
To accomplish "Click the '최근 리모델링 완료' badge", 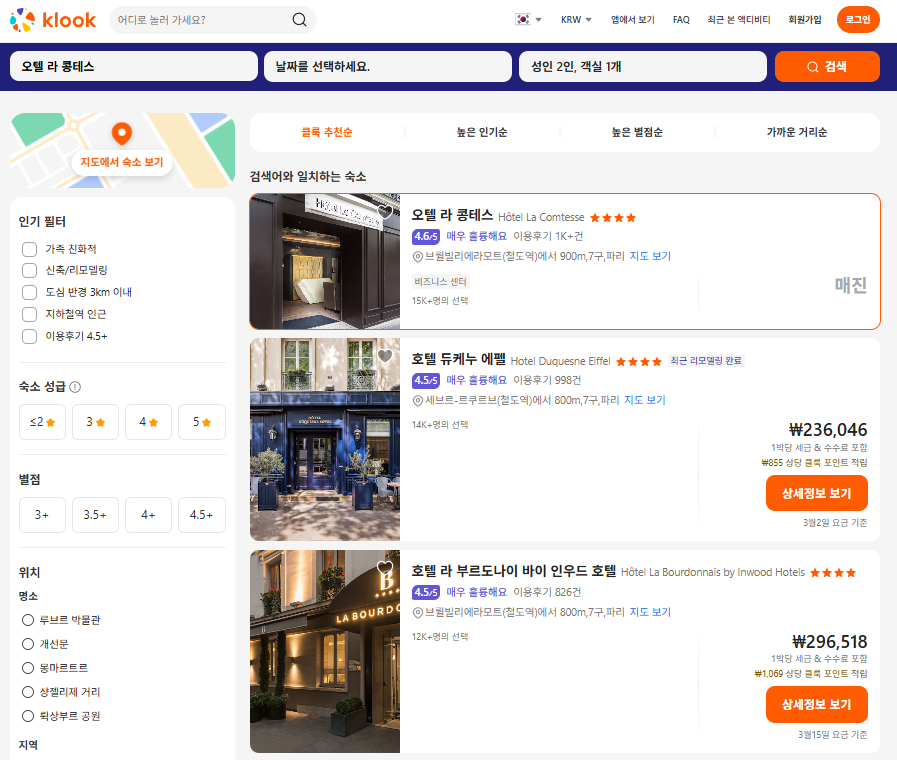I will 706,361.
